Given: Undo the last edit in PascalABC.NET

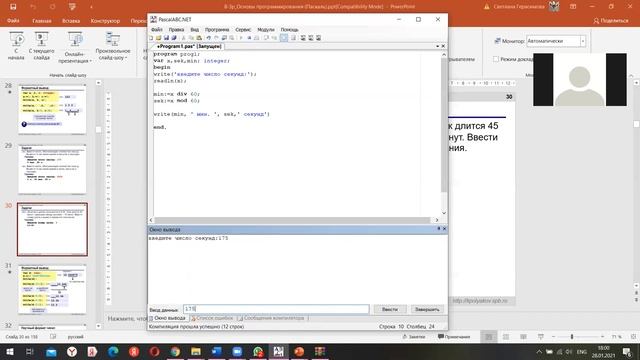Looking at the screenshot, I should [209, 38].
